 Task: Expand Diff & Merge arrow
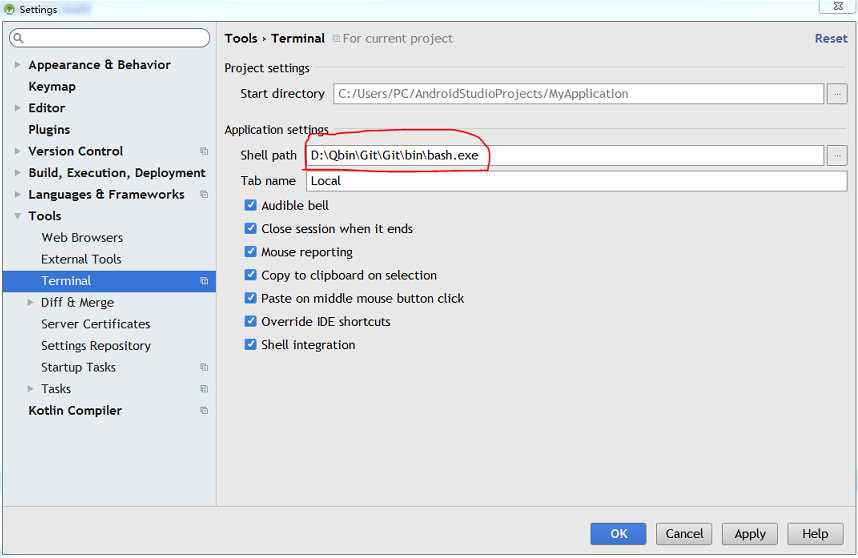[x=31, y=303]
